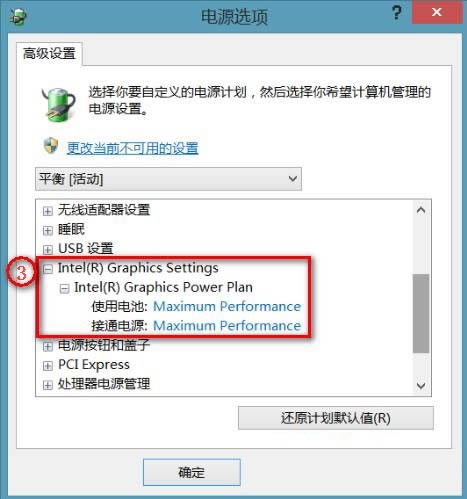Click the settings list scroll down arrow
Viewport: 467px width, 499px height.
(421, 386)
